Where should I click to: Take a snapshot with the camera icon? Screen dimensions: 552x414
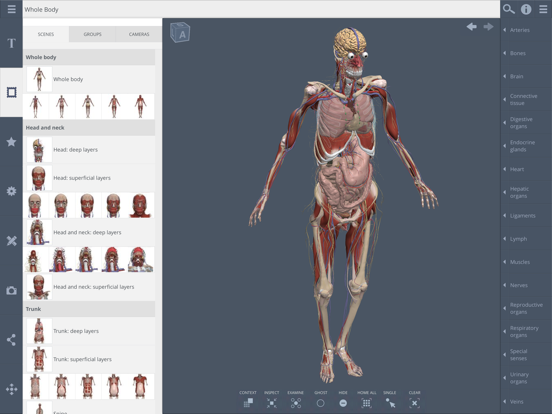click(x=11, y=290)
